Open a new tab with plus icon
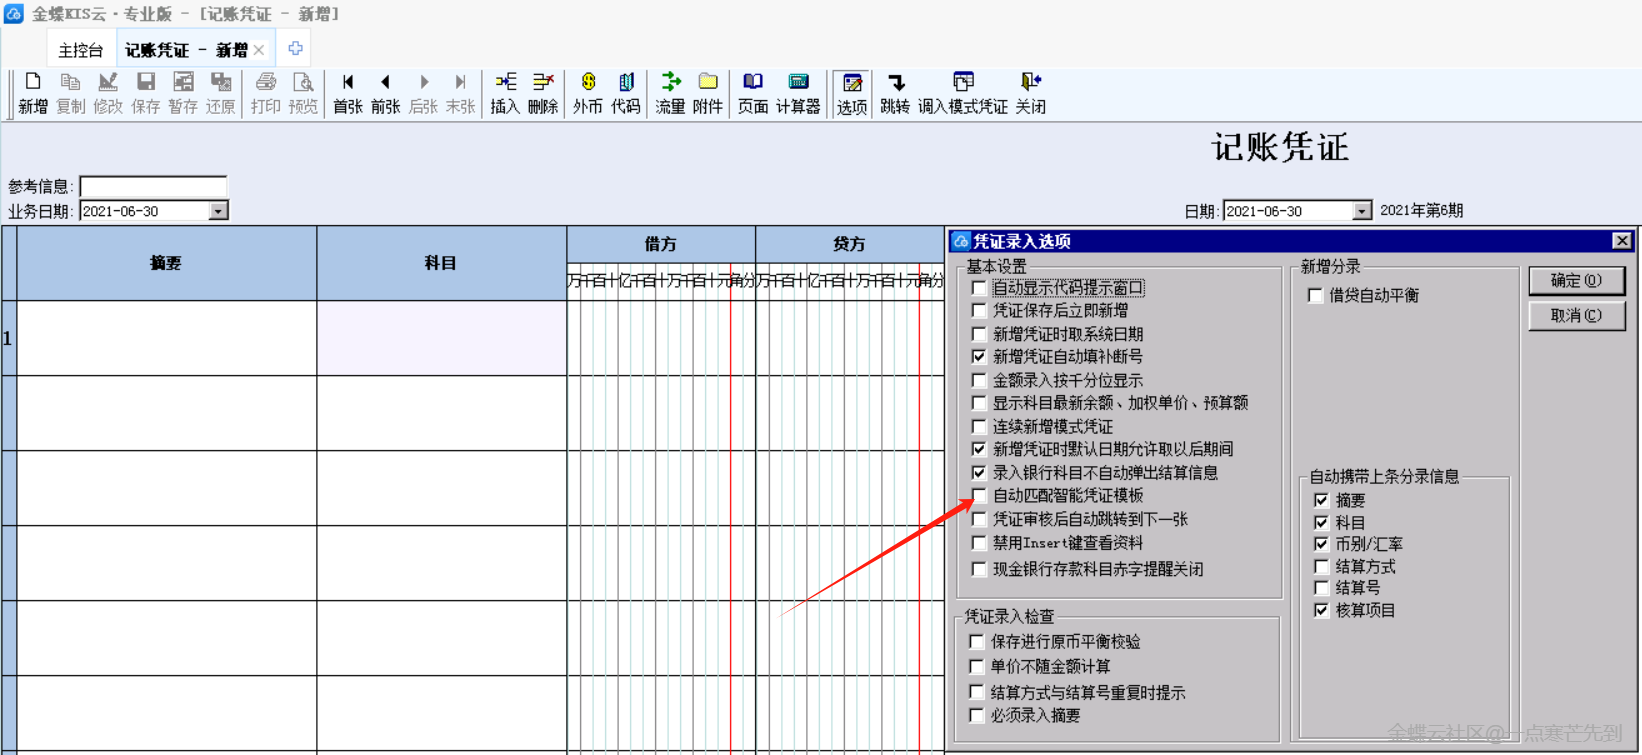 point(295,49)
